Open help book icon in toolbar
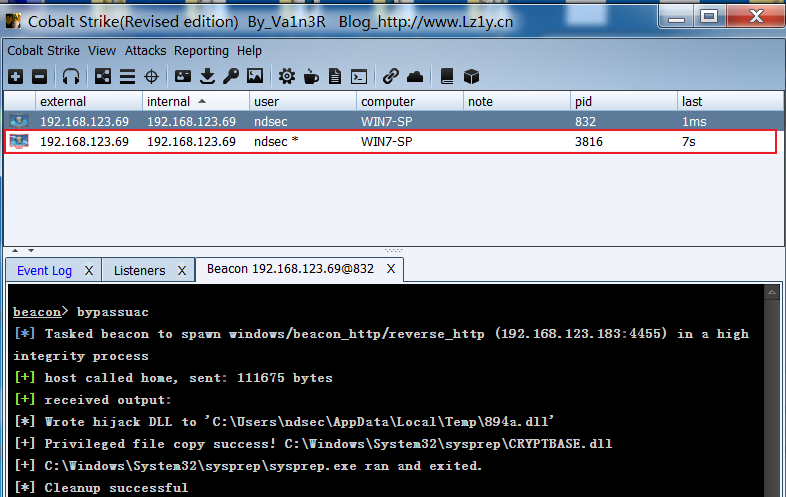 coord(447,76)
